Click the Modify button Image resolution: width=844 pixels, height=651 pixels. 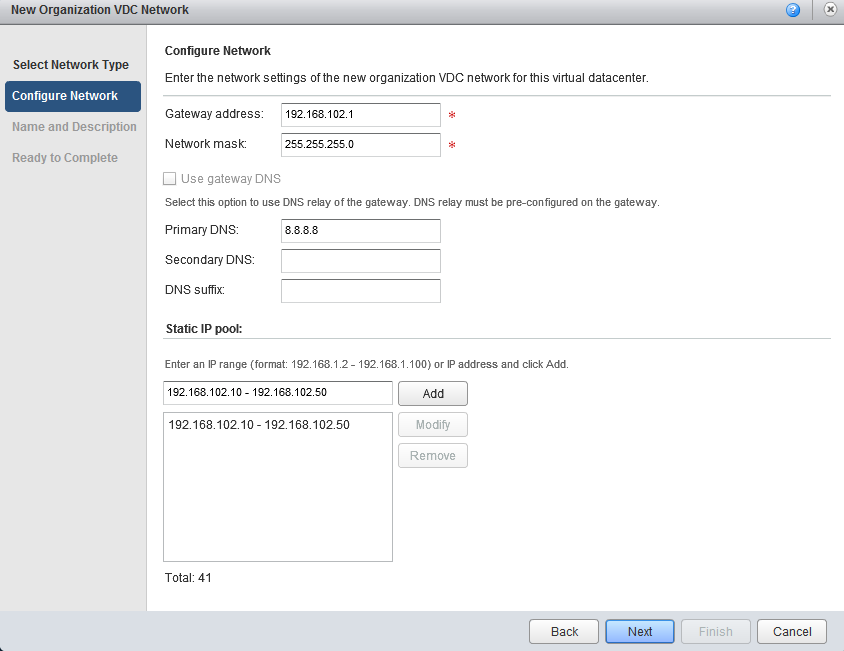coord(432,425)
